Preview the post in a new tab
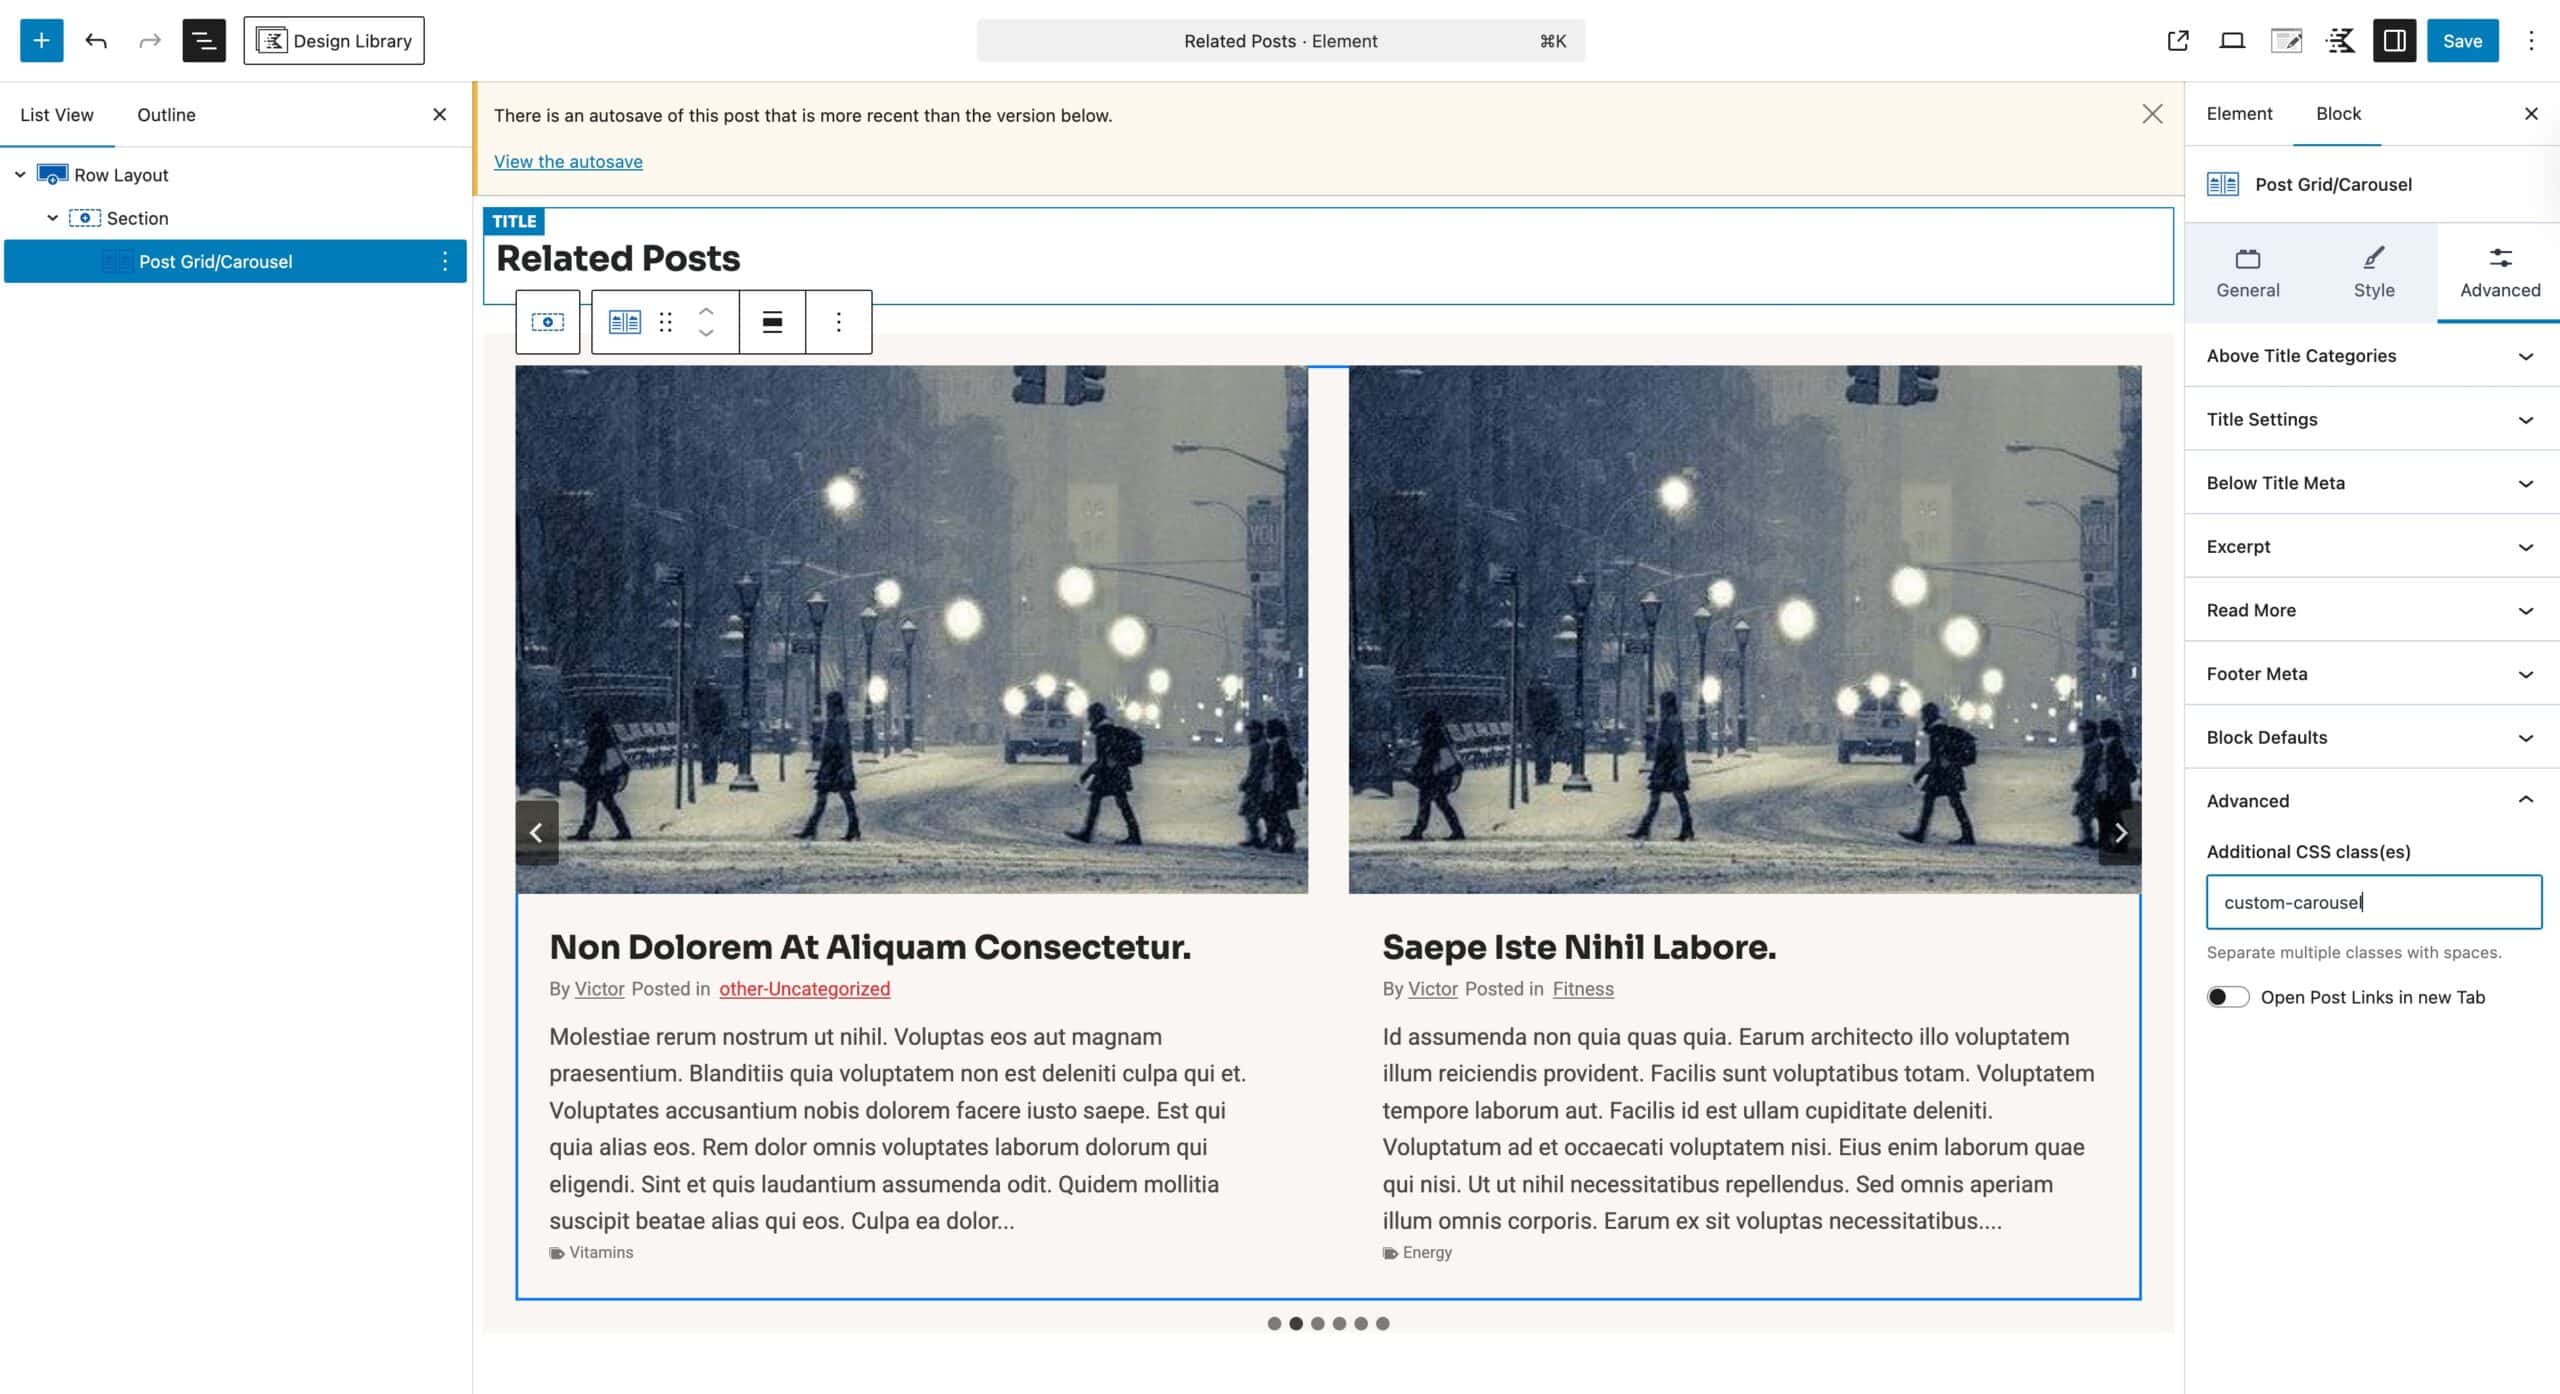 (2177, 40)
